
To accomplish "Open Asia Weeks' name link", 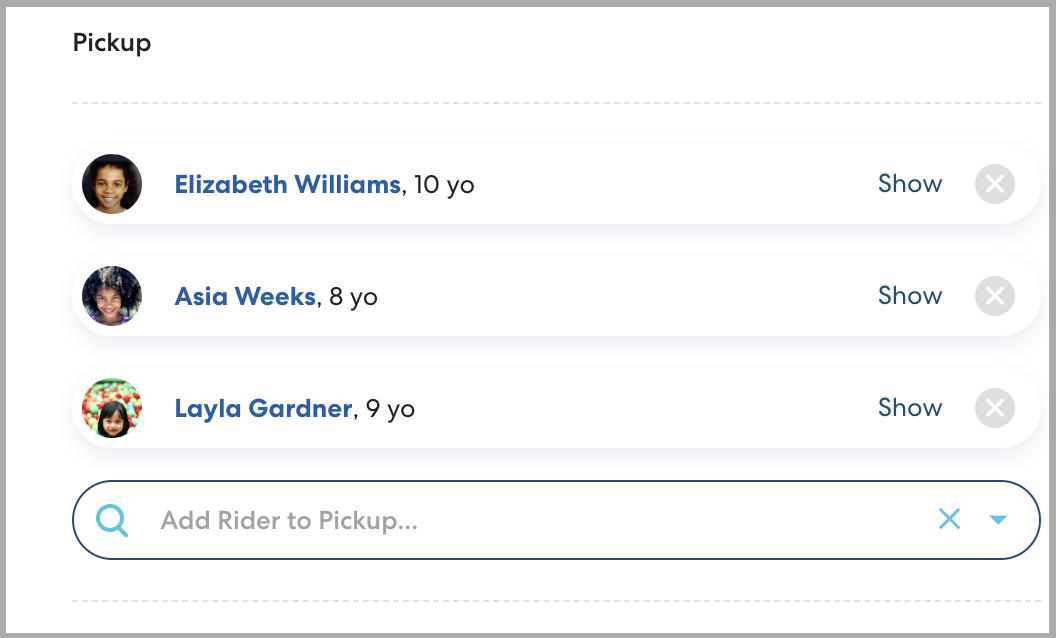I will [x=245, y=297].
